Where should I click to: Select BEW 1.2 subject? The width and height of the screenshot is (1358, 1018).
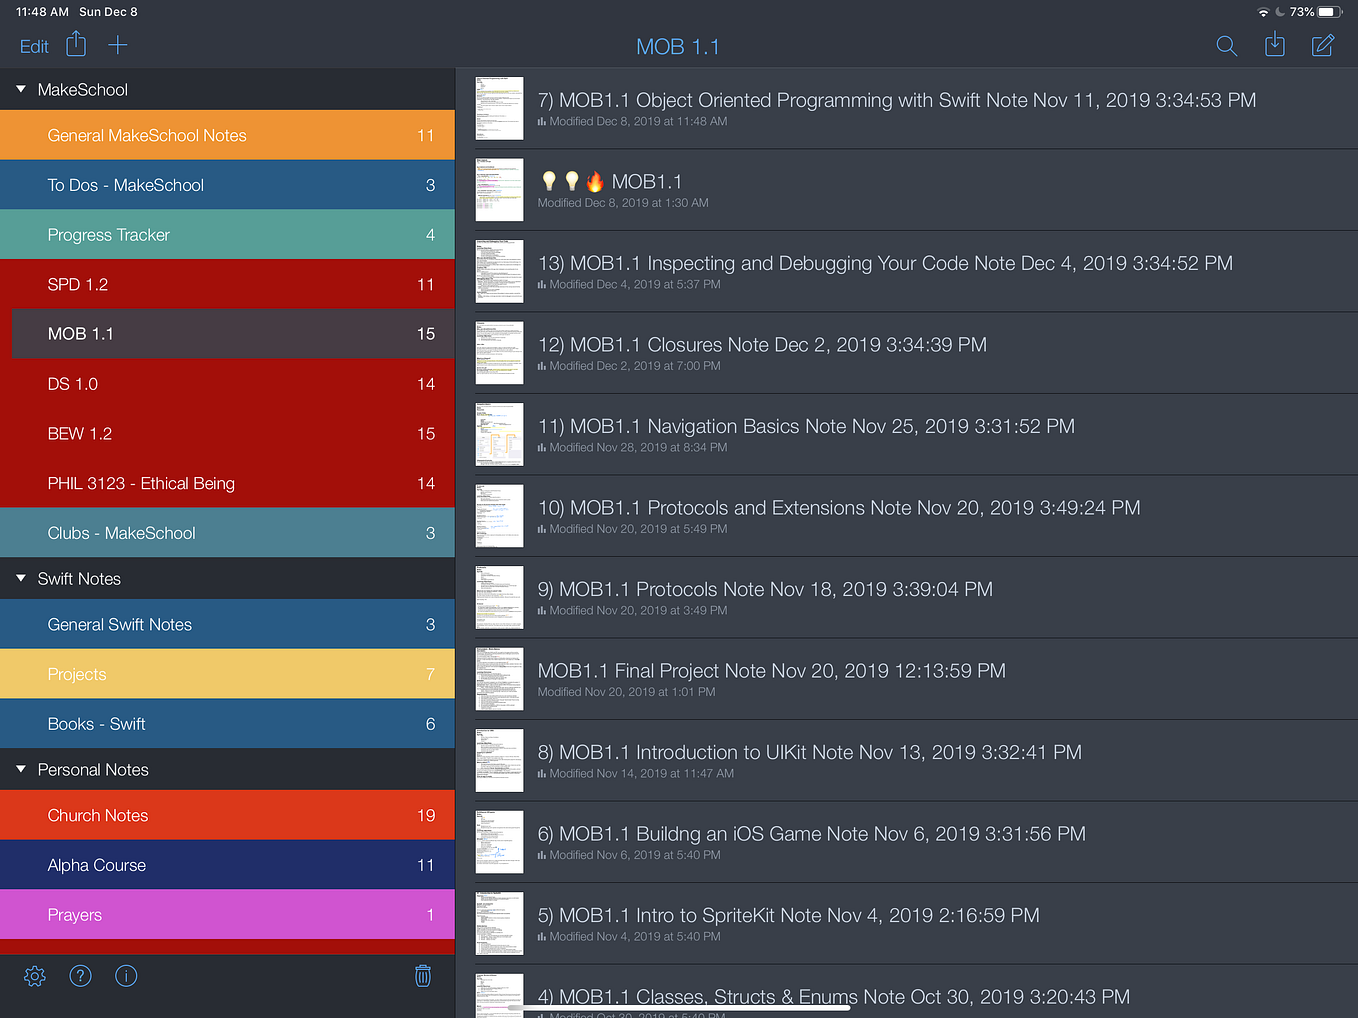click(227, 433)
